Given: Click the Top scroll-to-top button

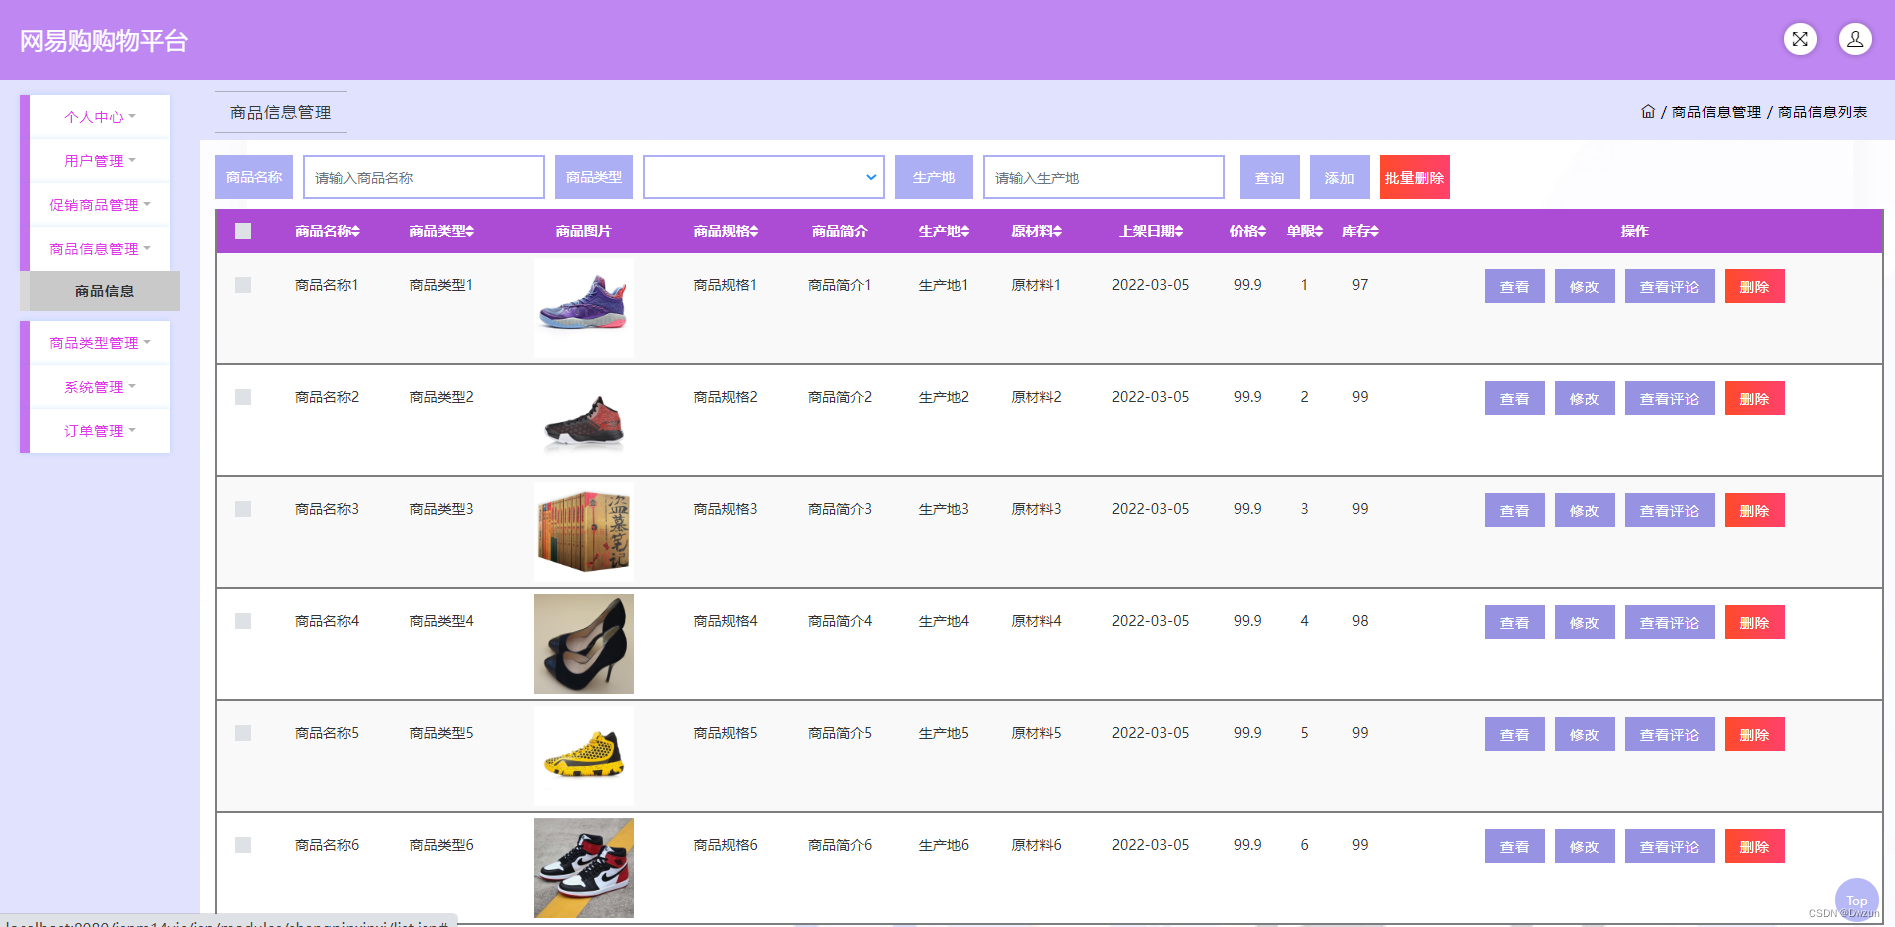Looking at the screenshot, I should pos(1857,899).
